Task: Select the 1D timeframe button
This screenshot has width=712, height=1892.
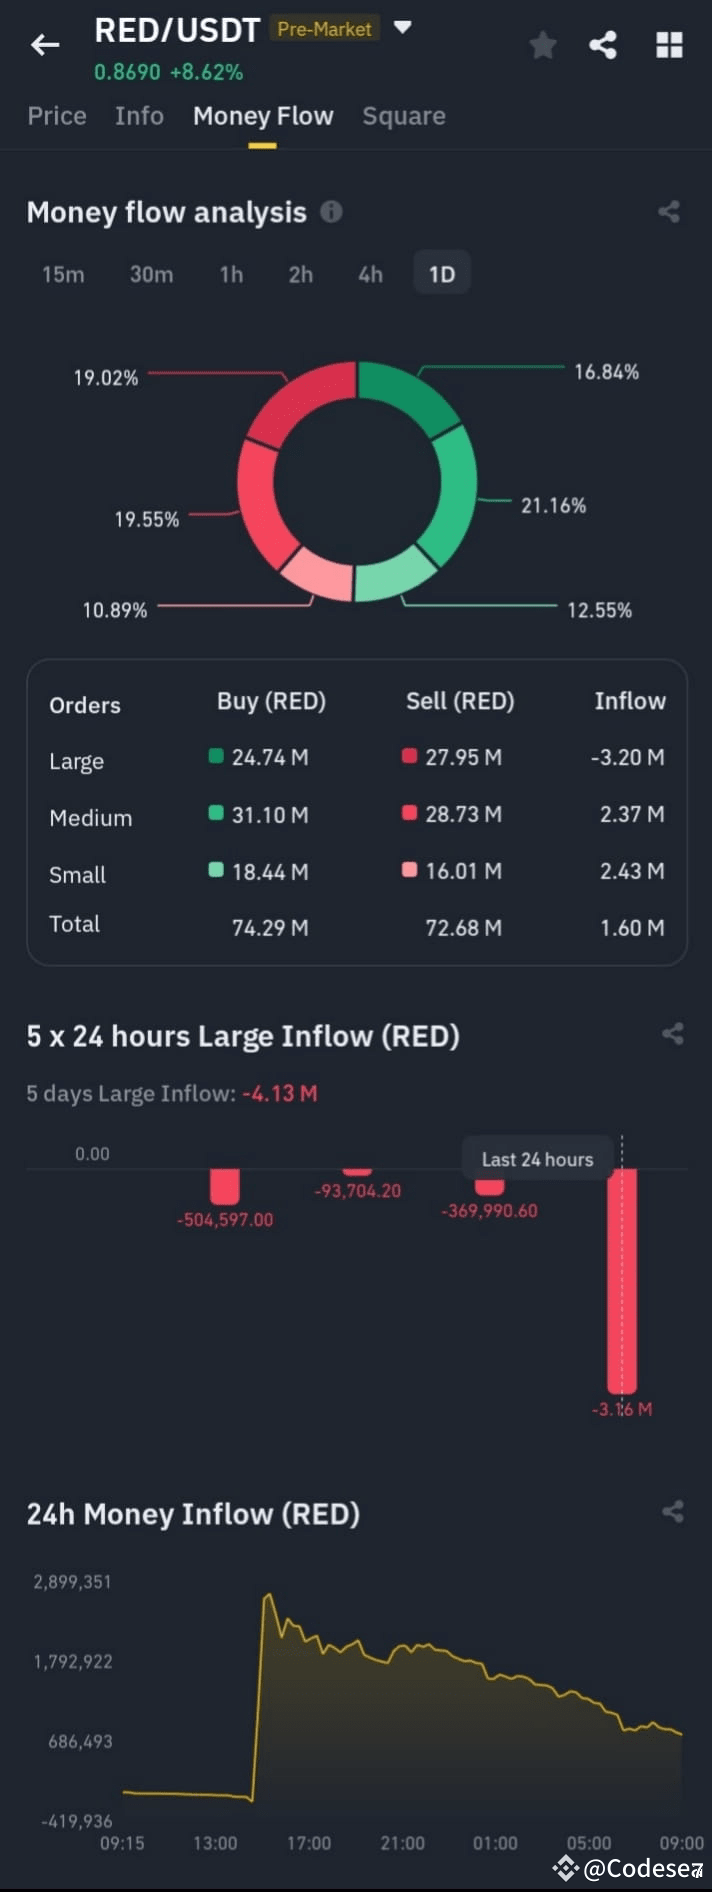Action: click(441, 274)
